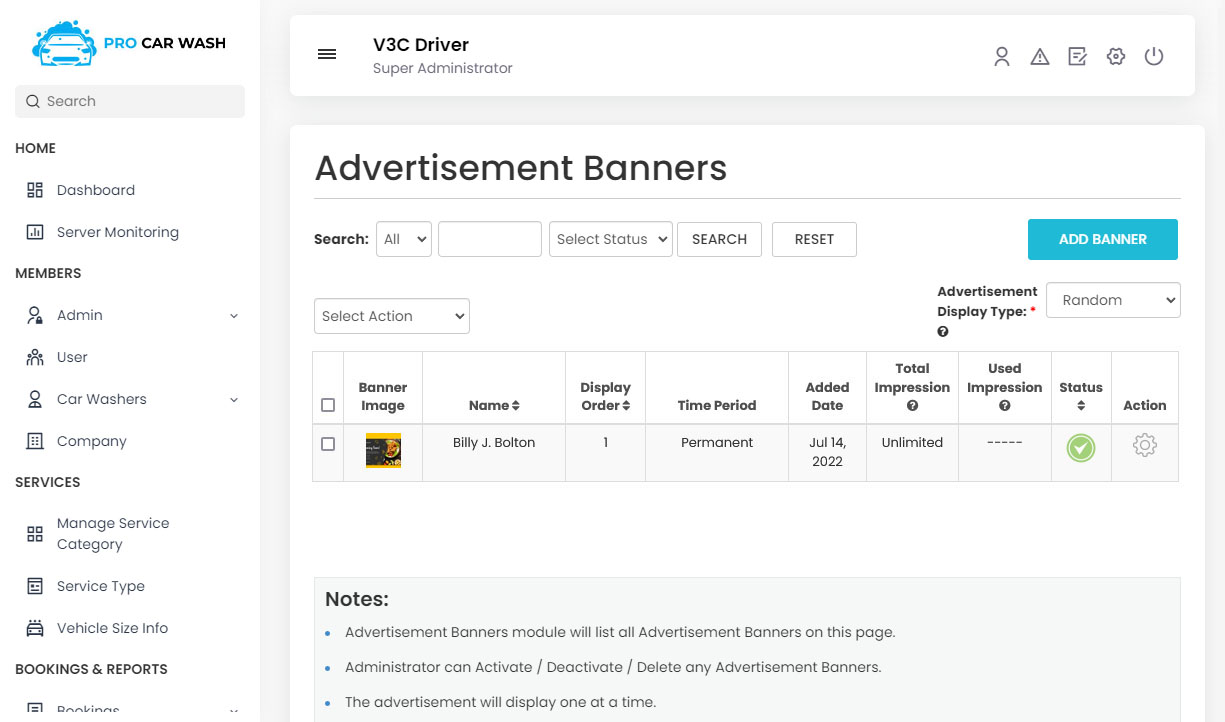Open the warning alerts triangle icon
The width and height of the screenshot is (1225, 722).
pos(1040,56)
